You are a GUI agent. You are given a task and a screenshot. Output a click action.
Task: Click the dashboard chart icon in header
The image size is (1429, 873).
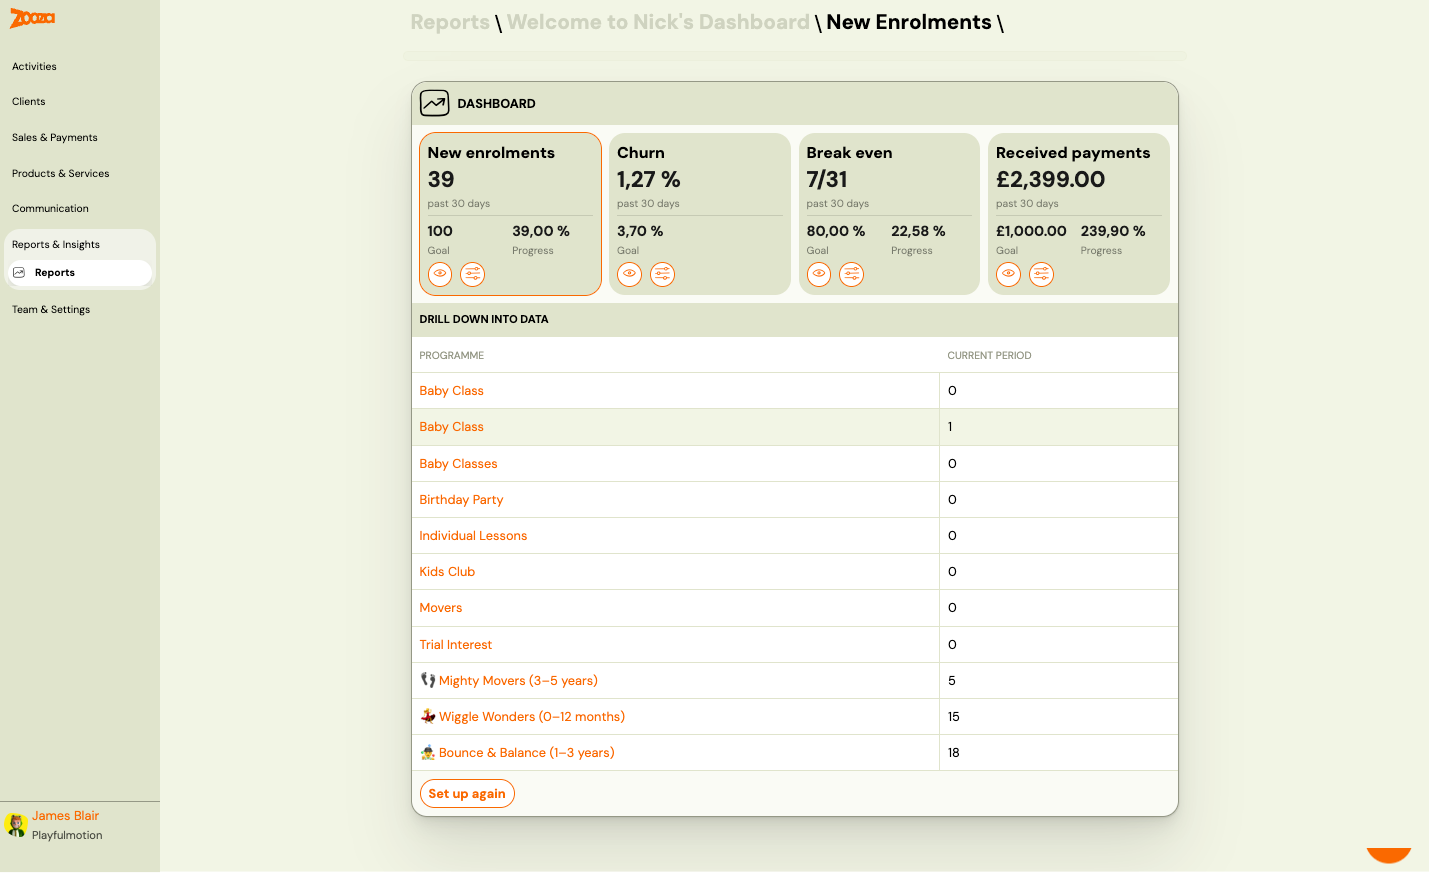(x=434, y=103)
